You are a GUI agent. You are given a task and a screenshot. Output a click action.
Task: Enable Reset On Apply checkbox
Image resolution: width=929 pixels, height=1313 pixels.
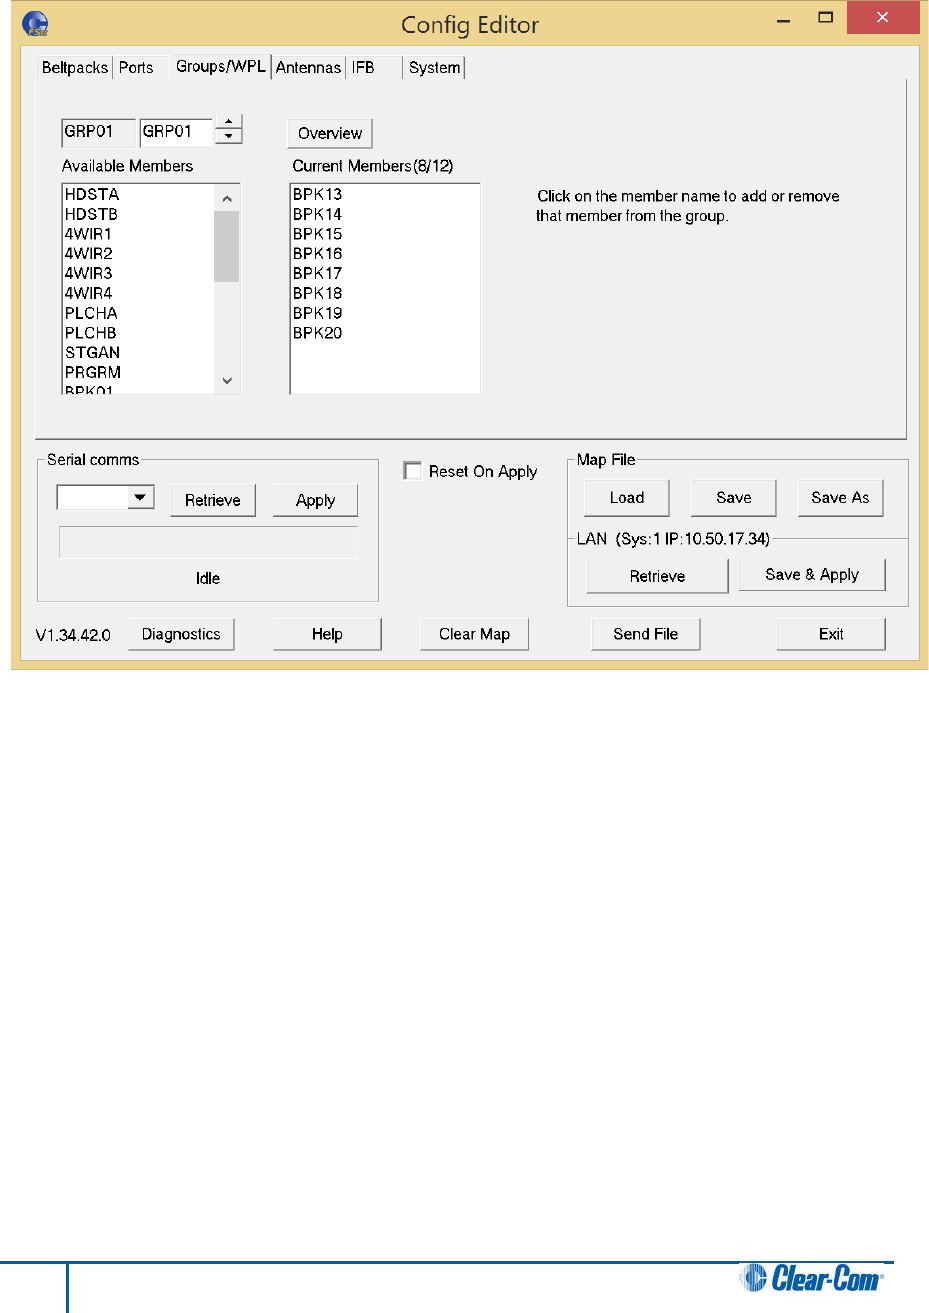412,471
